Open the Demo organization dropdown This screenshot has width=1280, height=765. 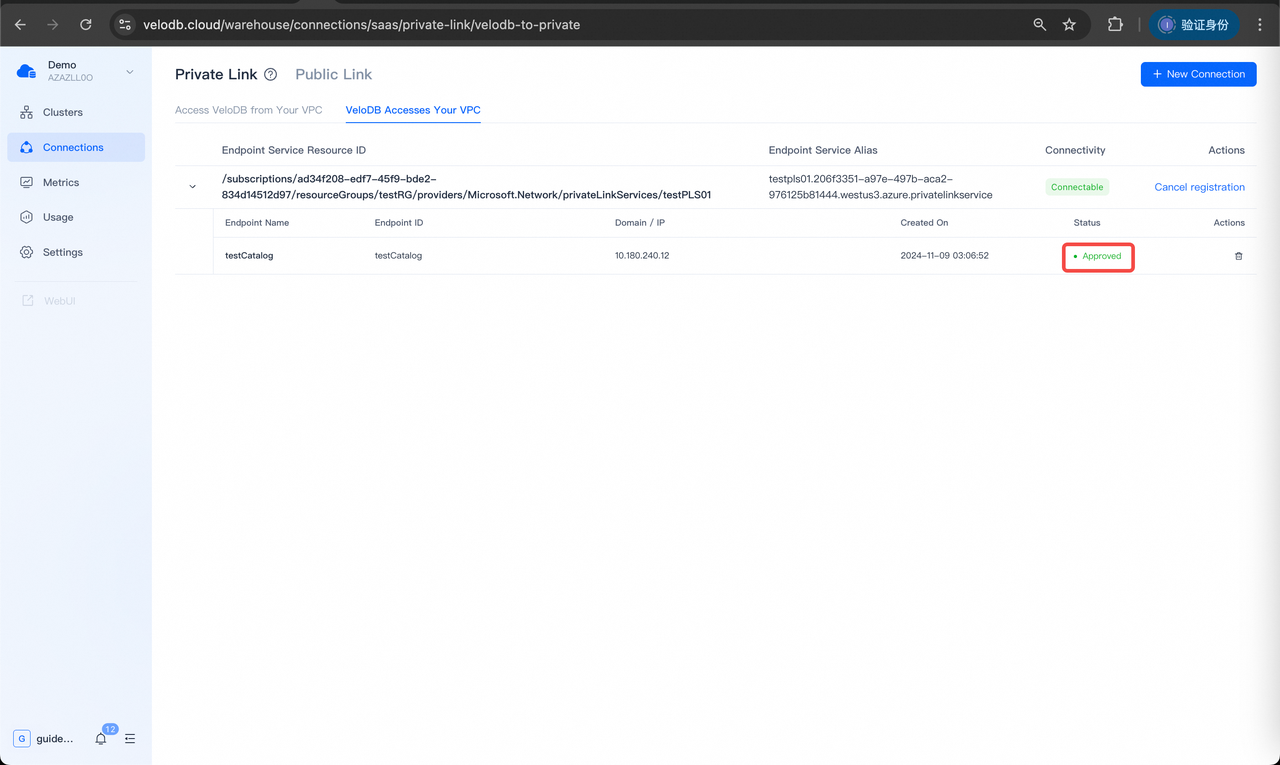[x=129, y=72]
